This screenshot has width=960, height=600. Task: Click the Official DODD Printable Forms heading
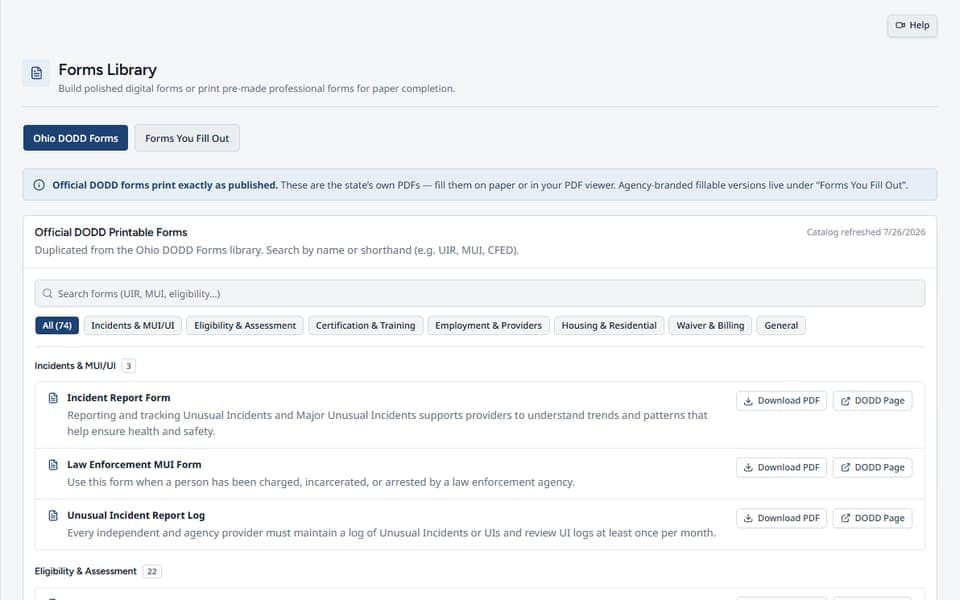pos(111,232)
